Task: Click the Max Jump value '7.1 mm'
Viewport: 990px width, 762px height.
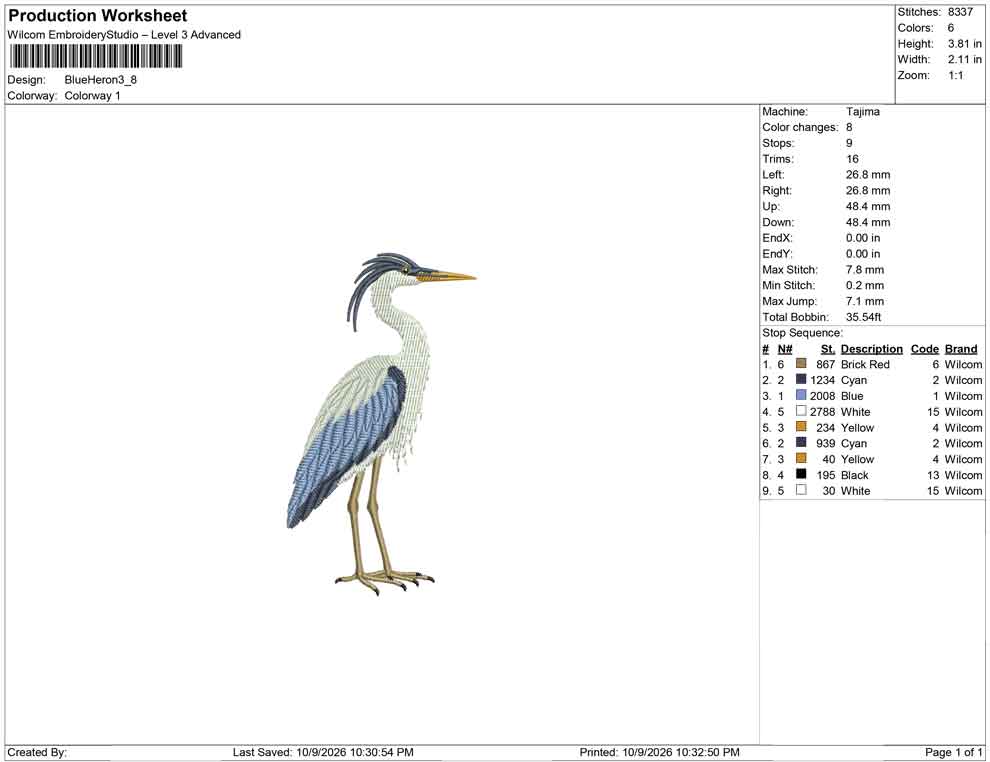Action: 865,301
